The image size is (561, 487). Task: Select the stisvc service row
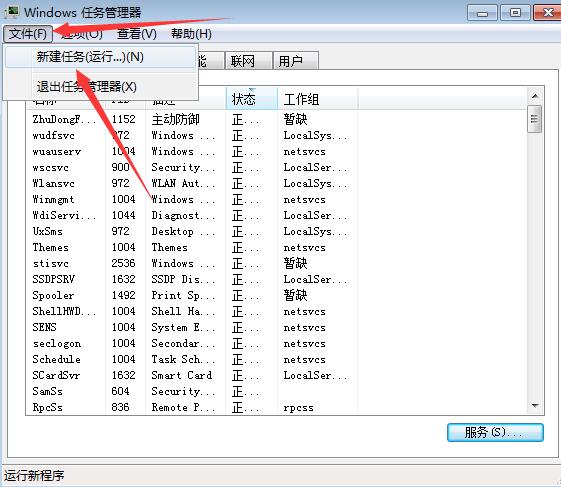[192, 263]
